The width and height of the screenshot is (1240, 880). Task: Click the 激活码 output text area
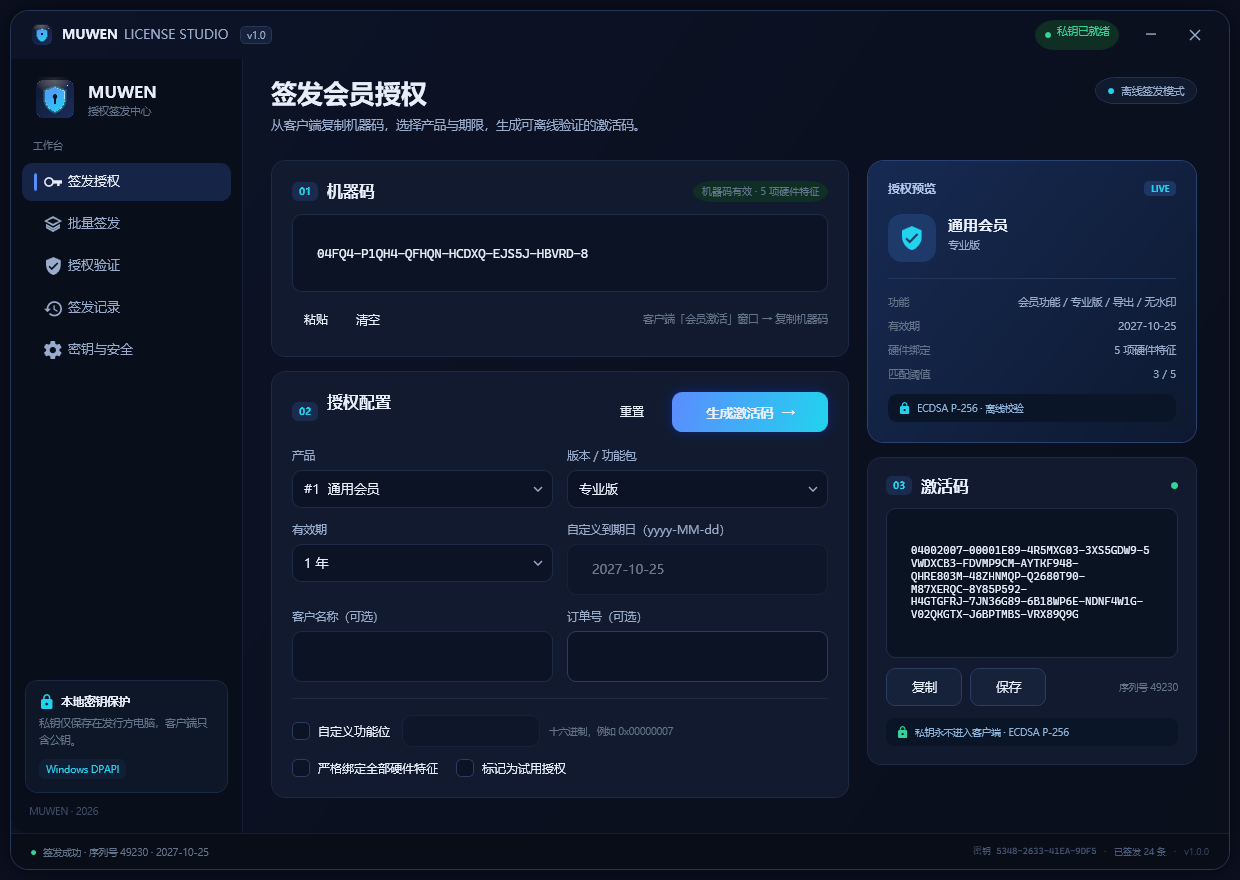[x=1032, y=583]
